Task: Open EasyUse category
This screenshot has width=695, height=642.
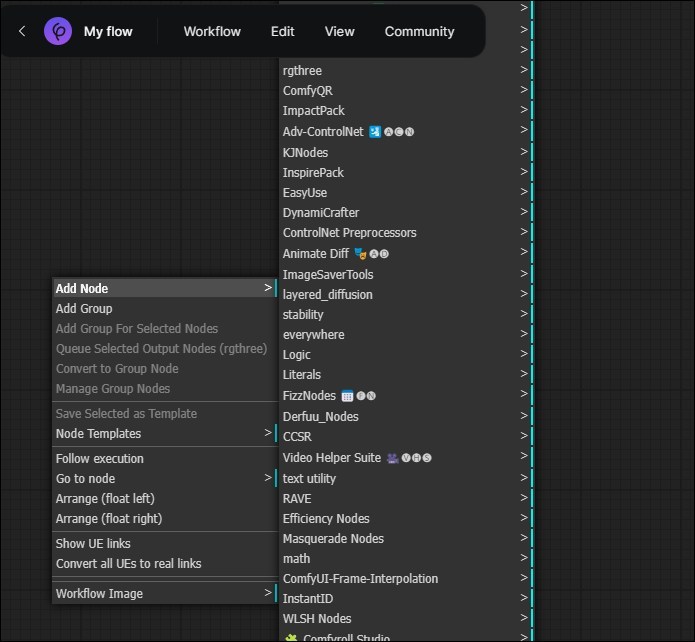Action: pyautogui.click(x=406, y=192)
